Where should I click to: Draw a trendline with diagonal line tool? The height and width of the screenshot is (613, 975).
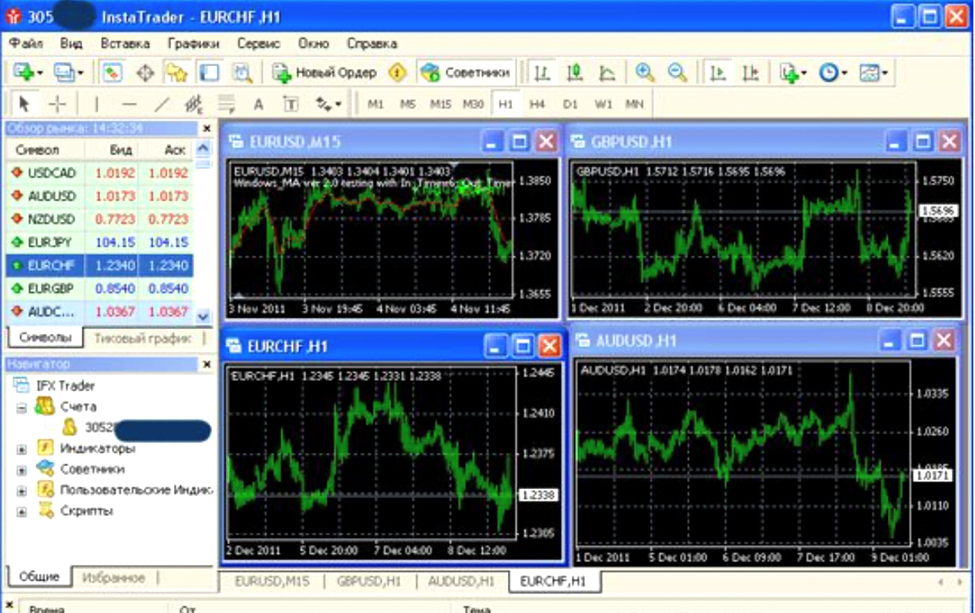(161, 104)
